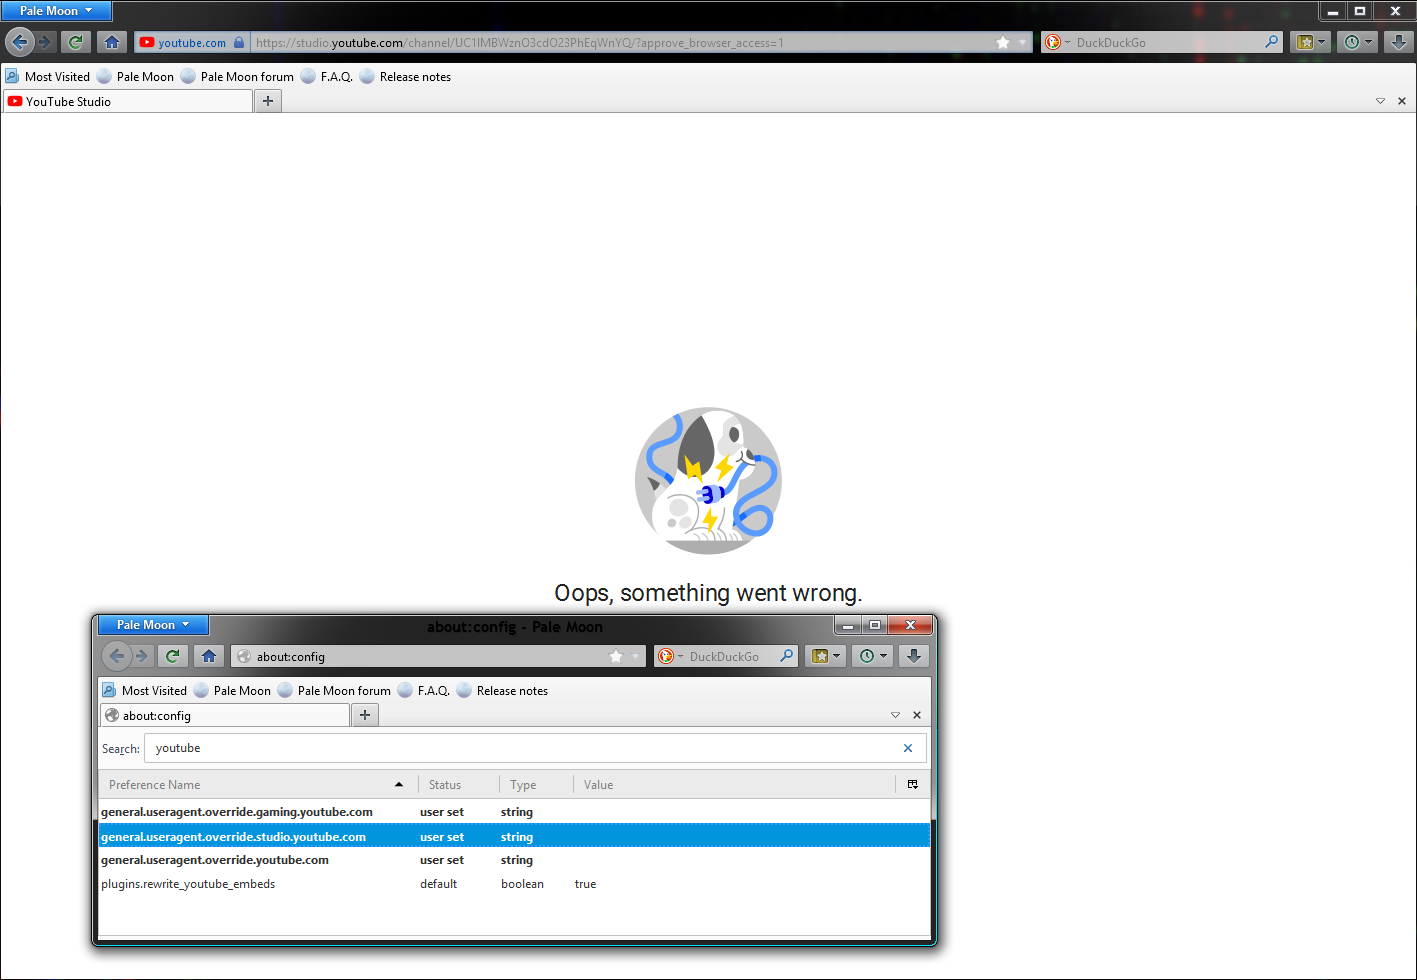
Task: Open the F.A.Q. bookmark in the about:config window
Action: 423,690
